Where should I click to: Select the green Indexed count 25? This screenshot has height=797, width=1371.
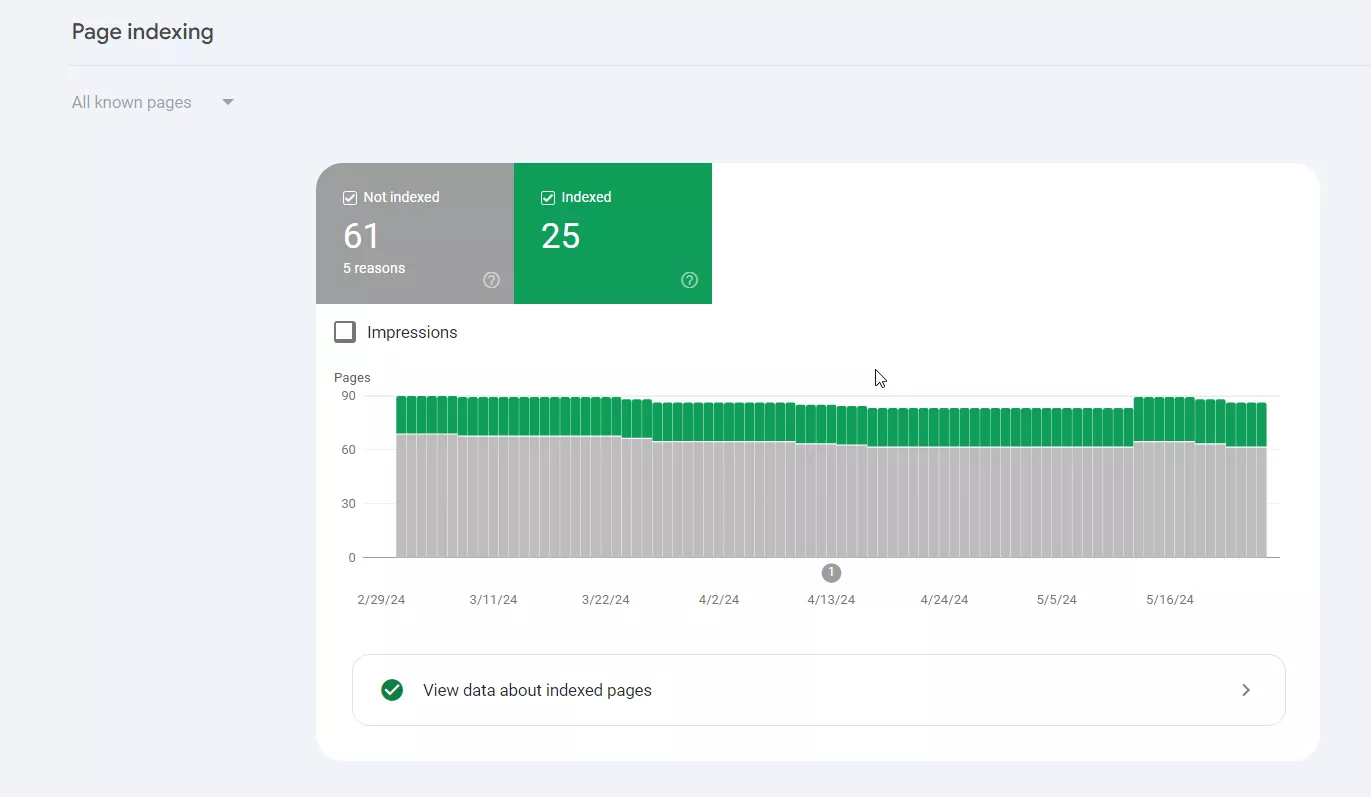[561, 236]
